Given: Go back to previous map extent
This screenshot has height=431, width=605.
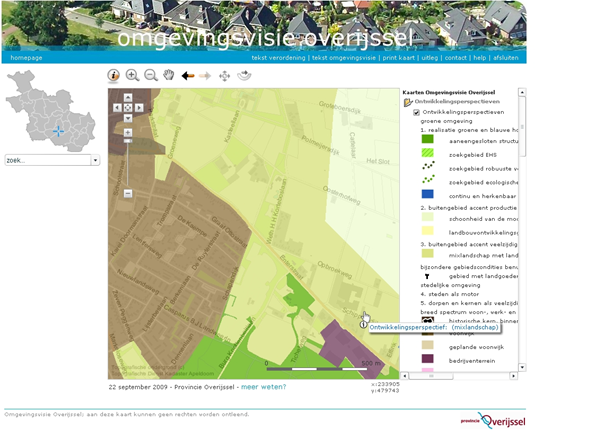Looking at the screenshot, I should [188, 75].
